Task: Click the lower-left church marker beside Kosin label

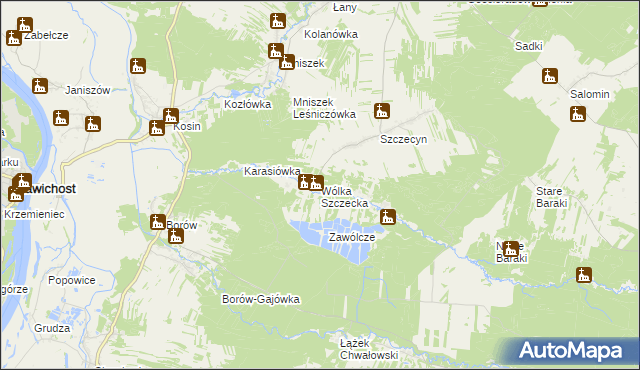Action: (157, 128)
